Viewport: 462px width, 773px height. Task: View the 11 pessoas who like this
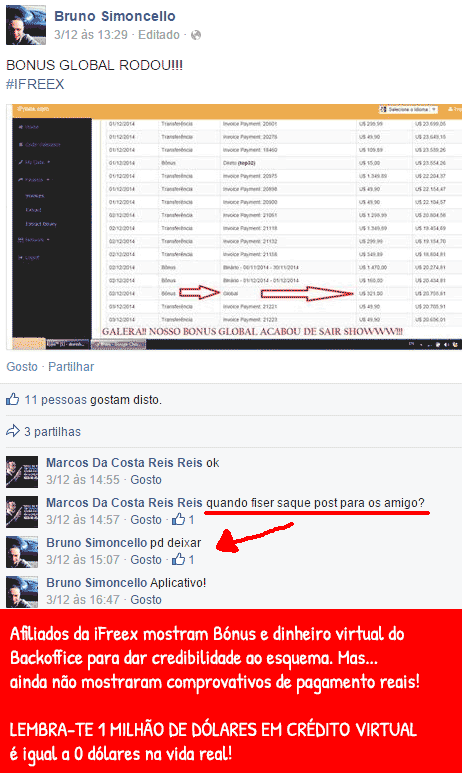(x=56, y=400)
